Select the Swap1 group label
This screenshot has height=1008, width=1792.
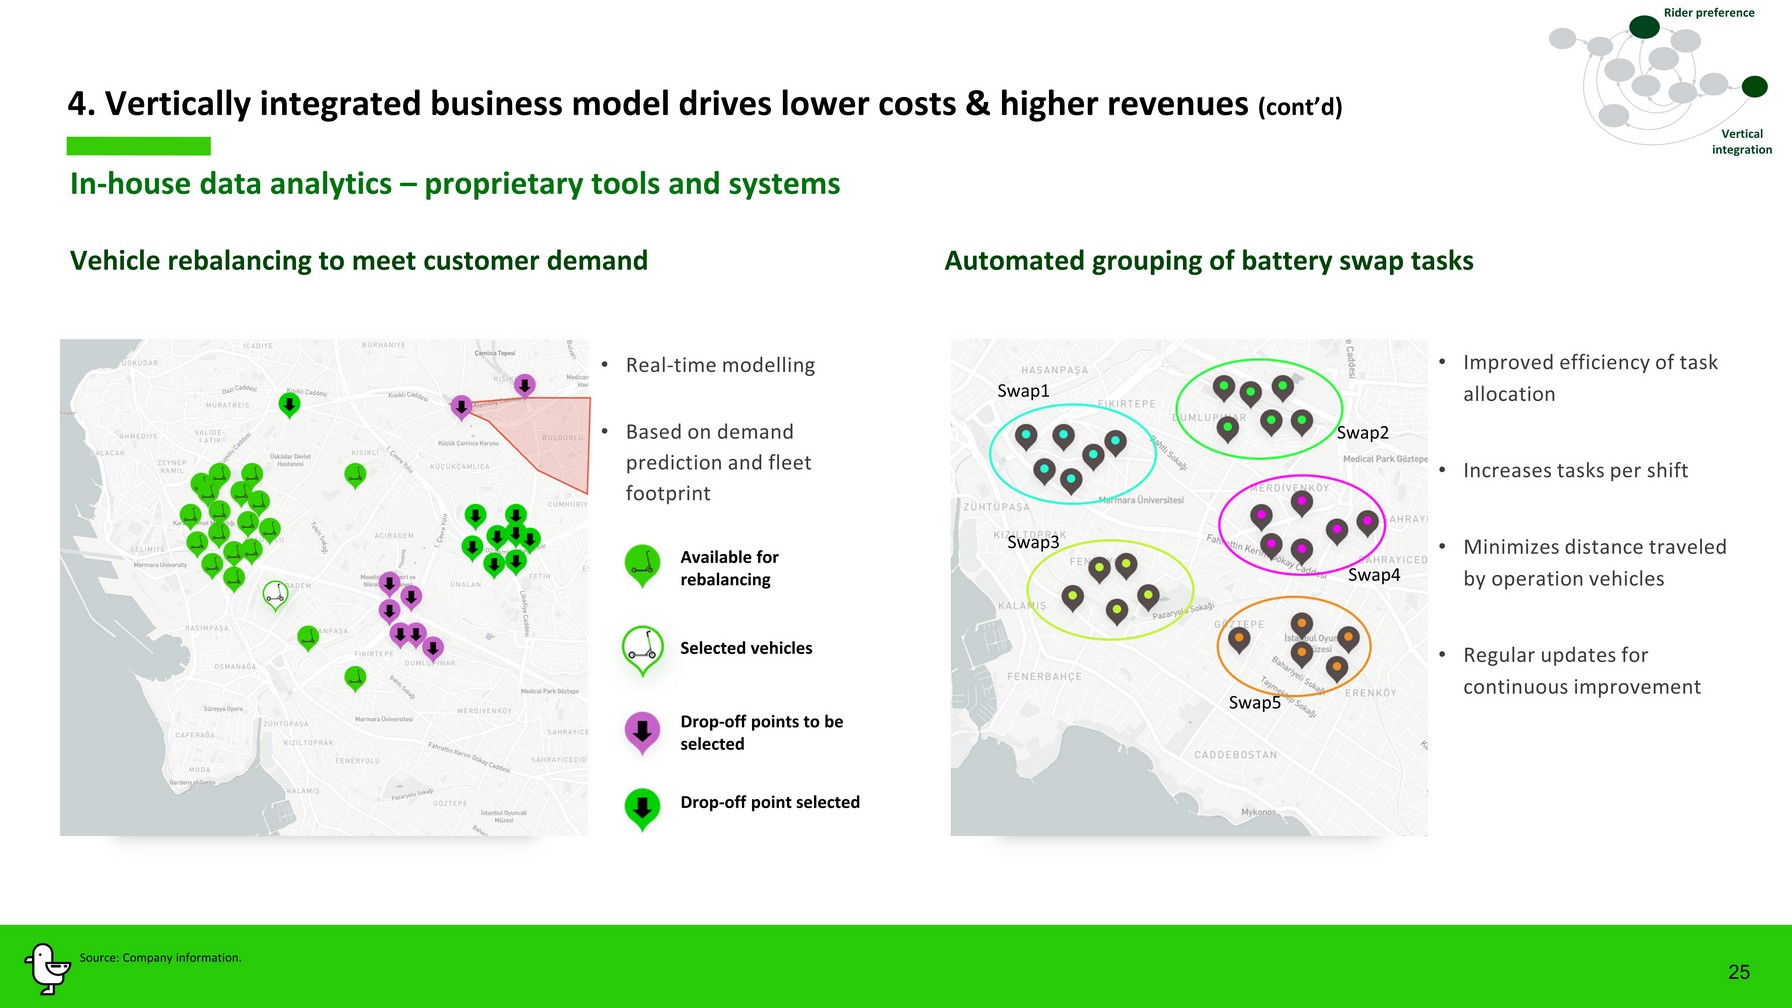coord(1023,391)
